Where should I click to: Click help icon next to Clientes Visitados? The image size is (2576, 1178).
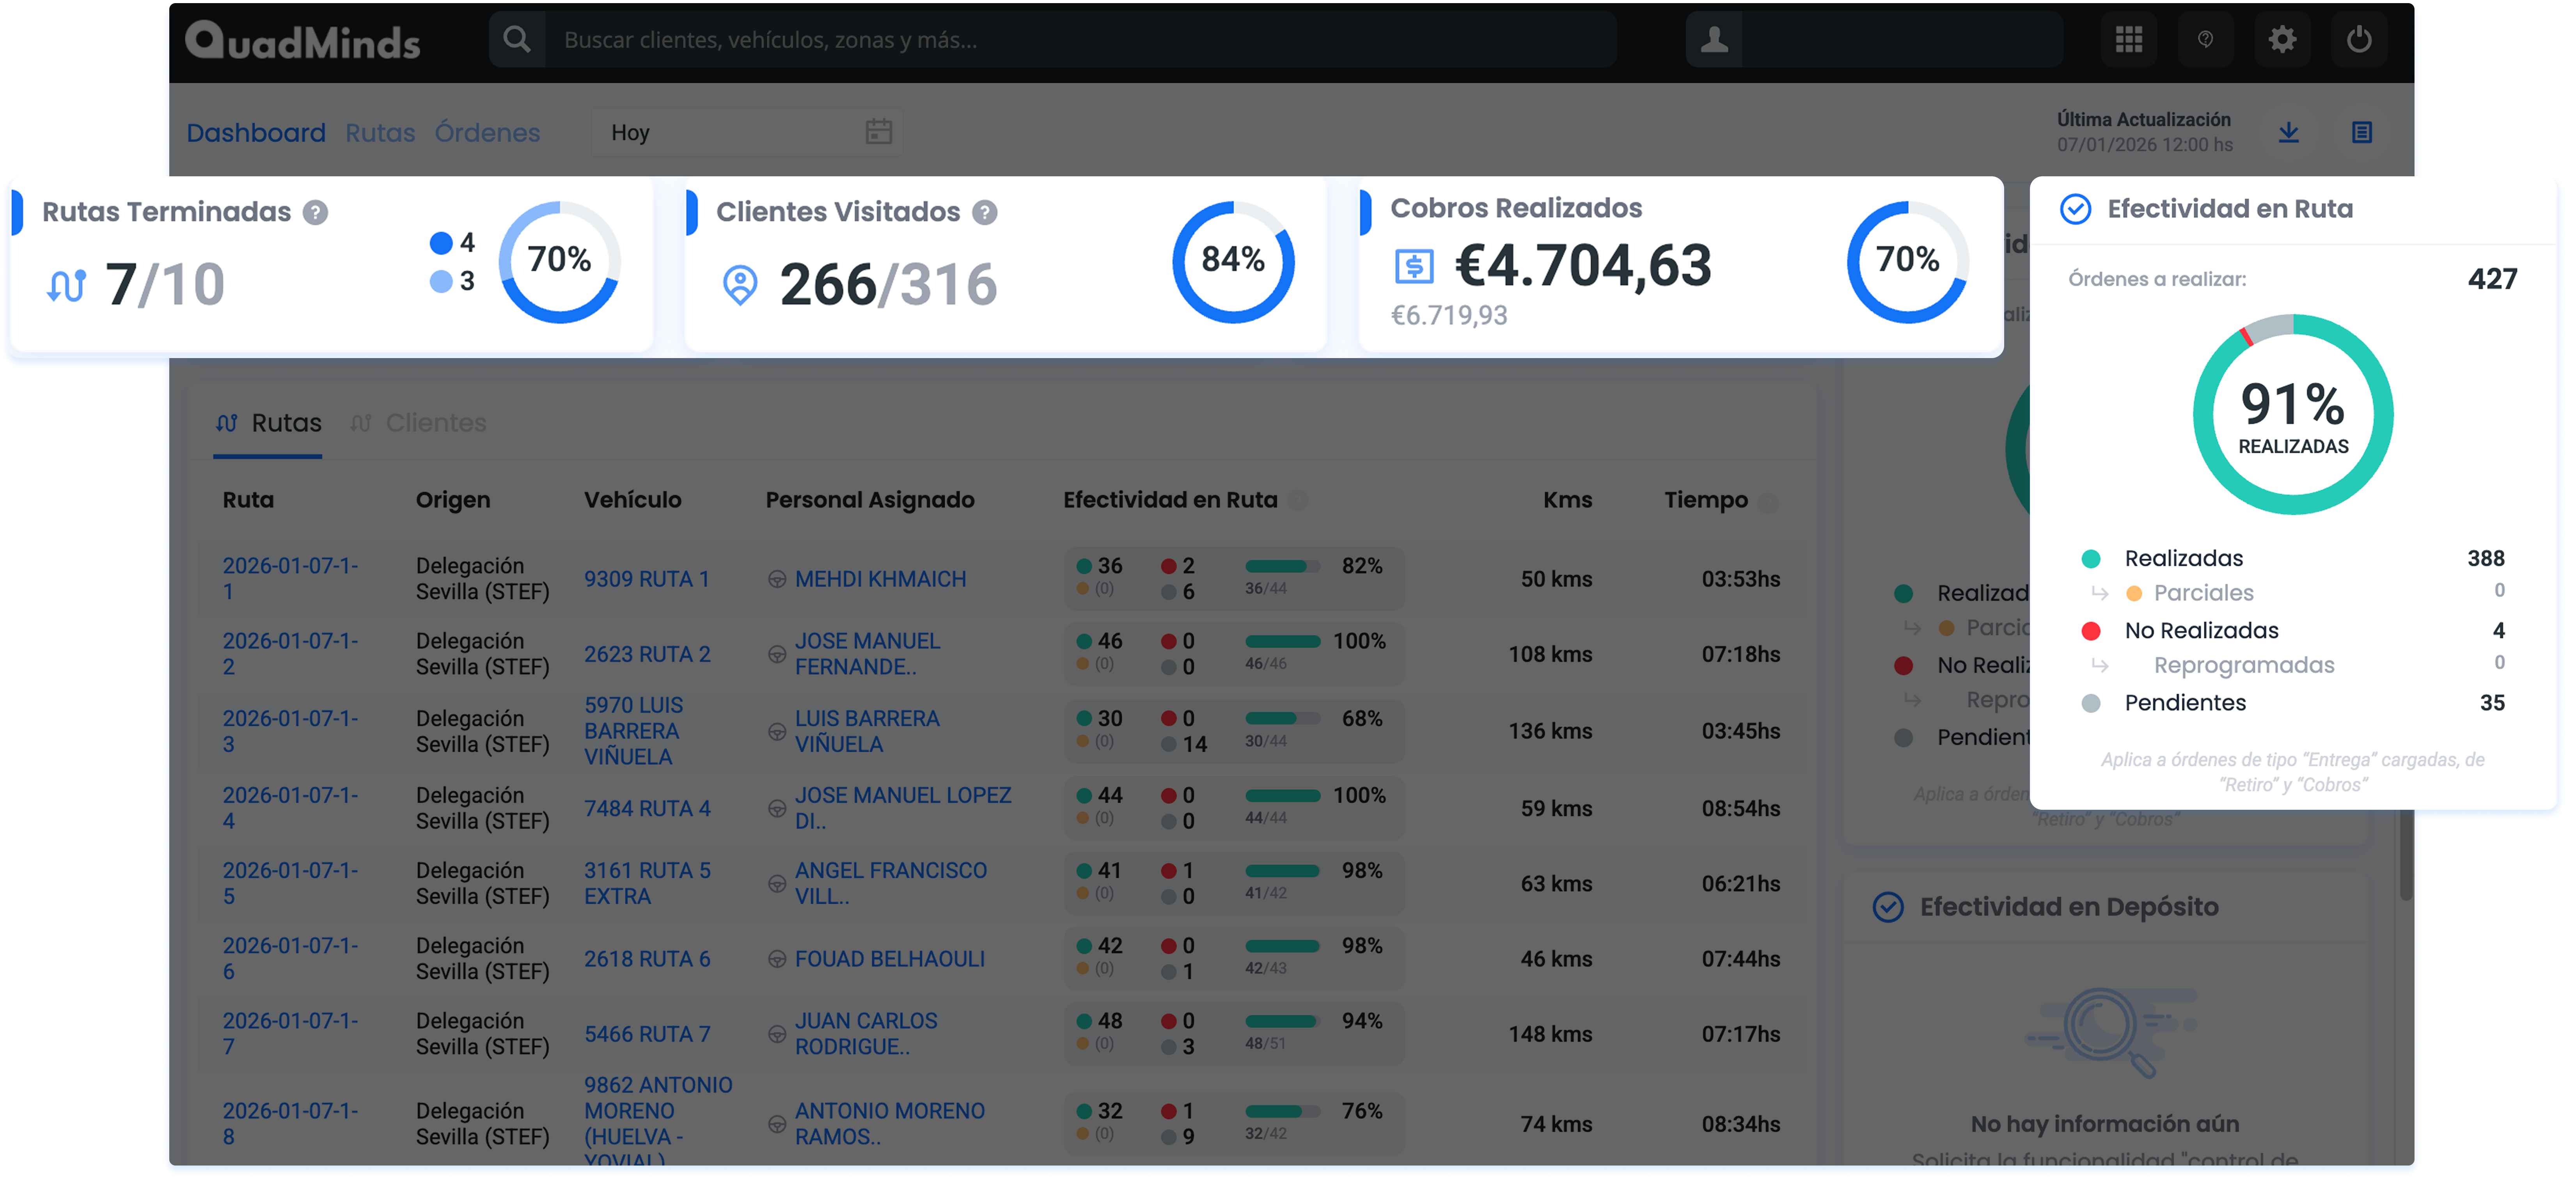[x=984, y=212]
